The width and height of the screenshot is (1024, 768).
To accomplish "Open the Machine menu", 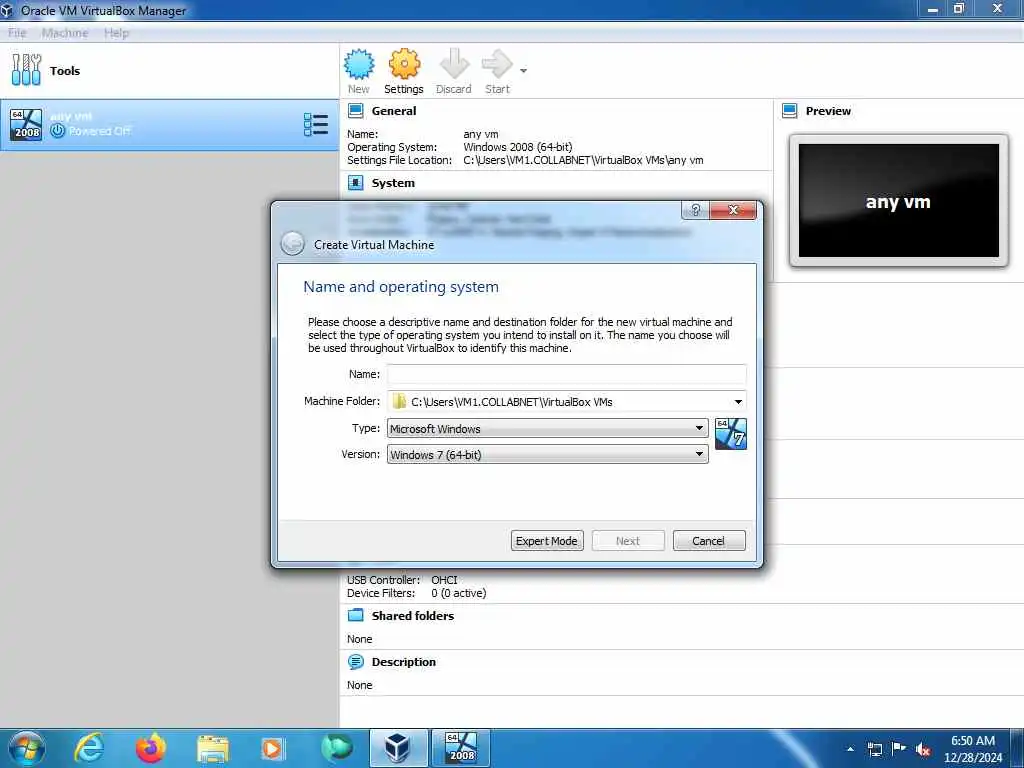I will coord(65,33).
